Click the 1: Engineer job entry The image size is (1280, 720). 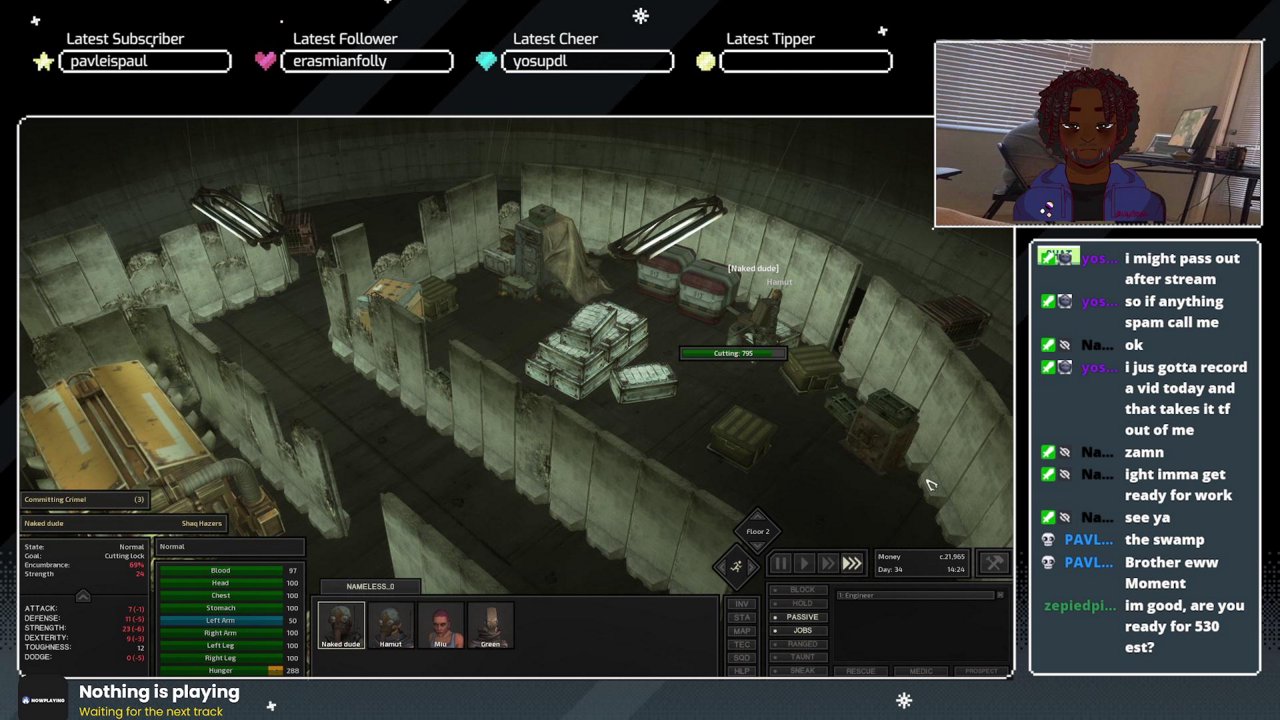point(915,595)
